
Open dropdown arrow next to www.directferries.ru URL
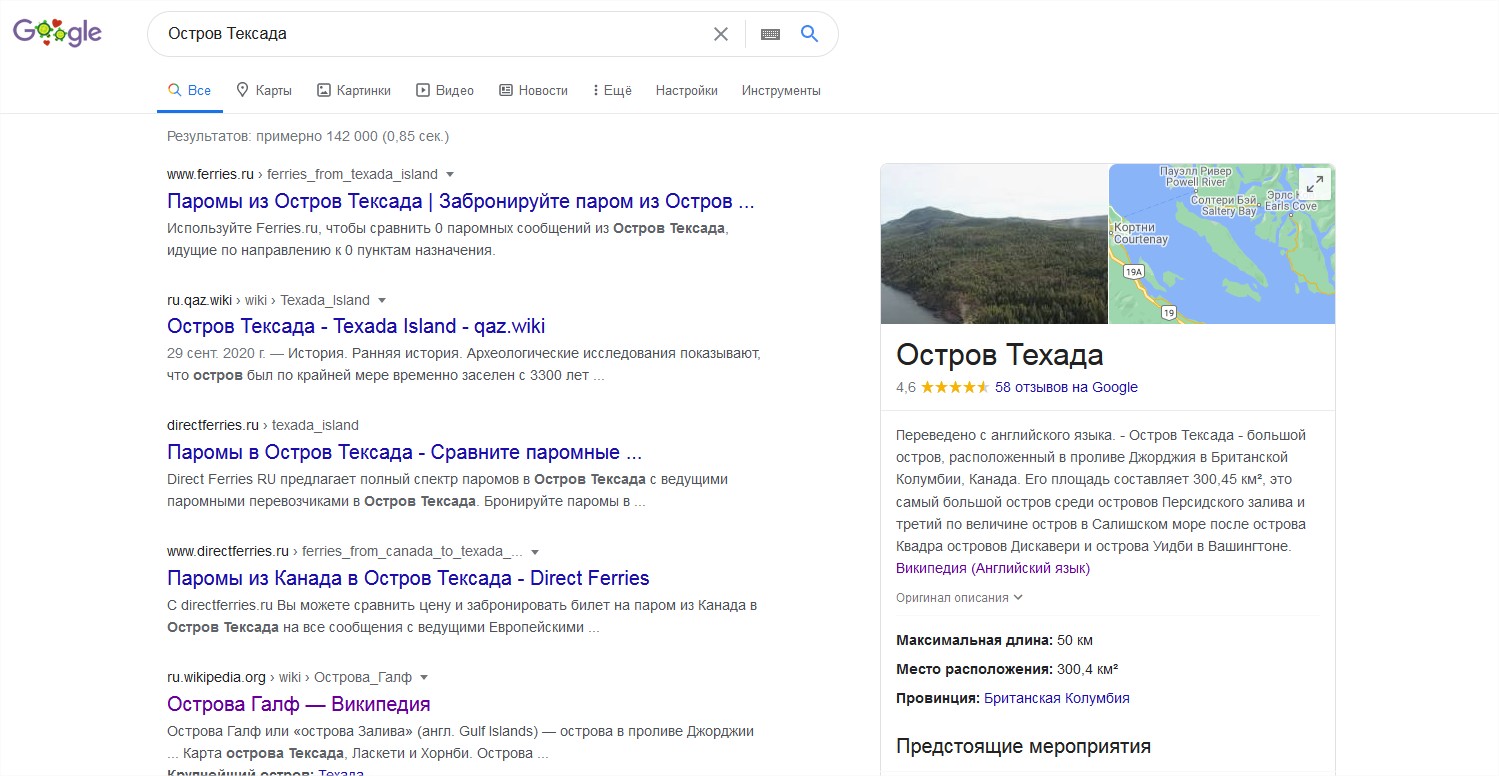[535, 552]
